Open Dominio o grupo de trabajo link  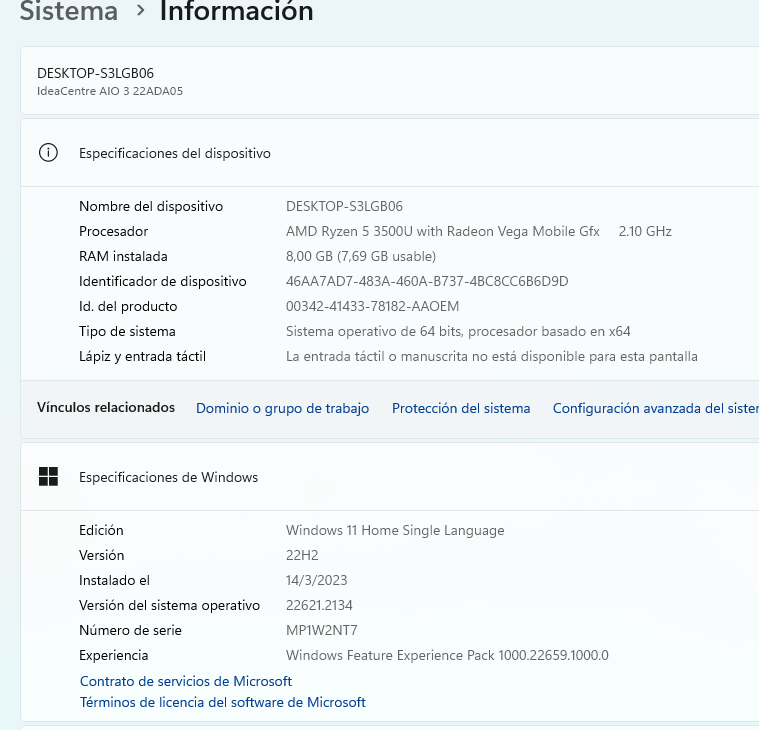(282, 408)
